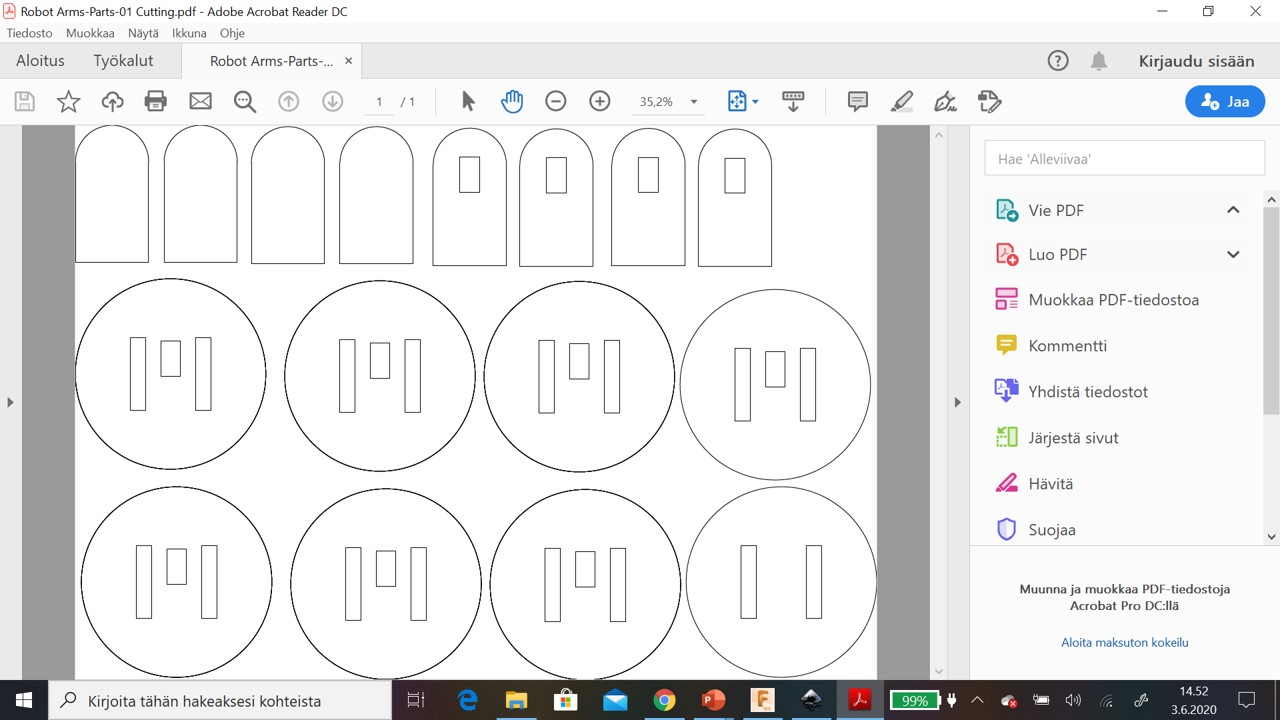Print the document with printer icon
The height and width of the screenshot is (720, 1280).
tap(155, 101)
